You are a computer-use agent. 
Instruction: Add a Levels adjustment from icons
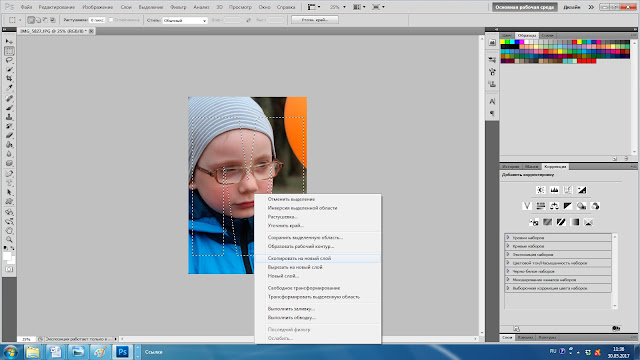554,190
